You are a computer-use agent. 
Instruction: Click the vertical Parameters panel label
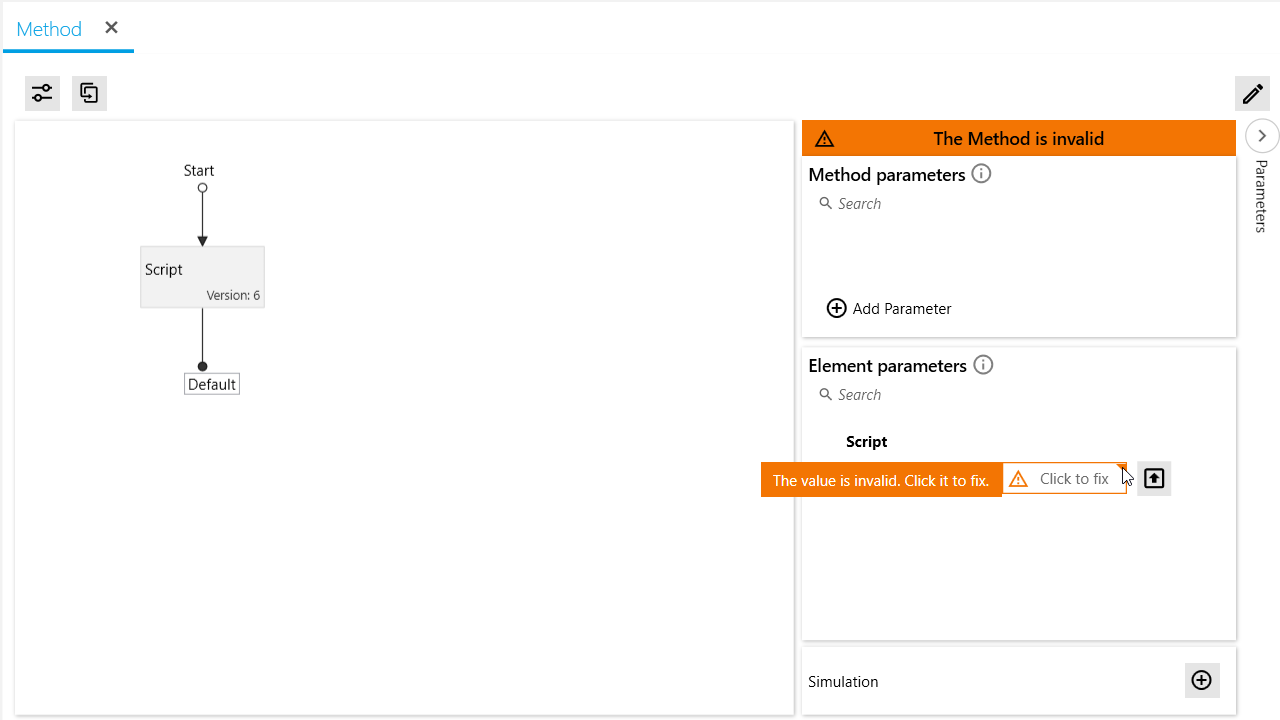1261,196
